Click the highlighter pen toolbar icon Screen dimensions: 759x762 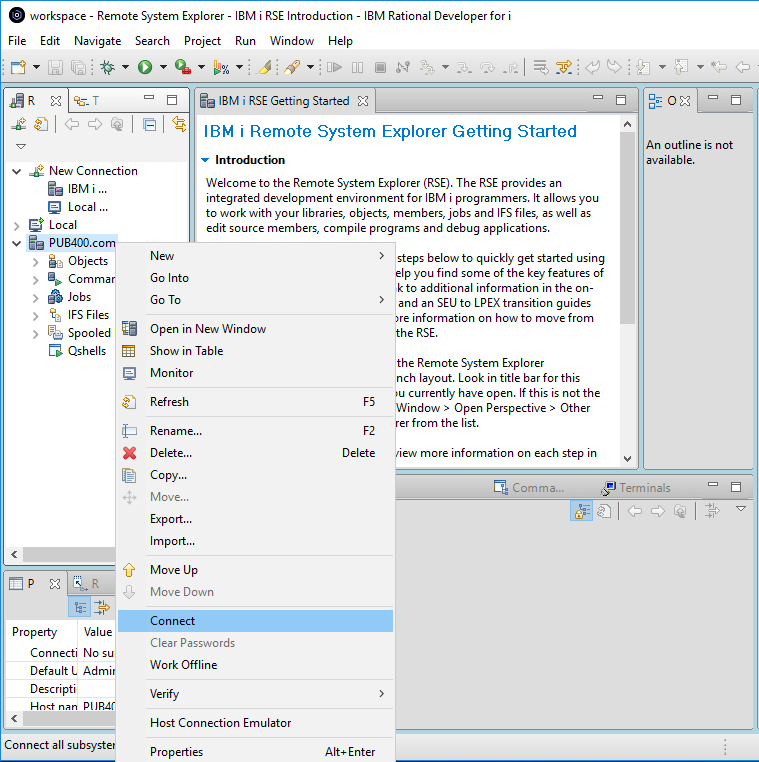pos(264,67)
